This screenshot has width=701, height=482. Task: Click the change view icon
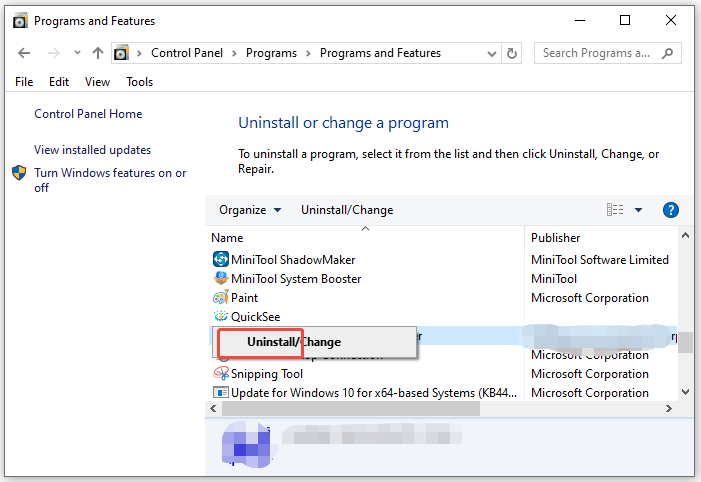click(x=615, y=210)
